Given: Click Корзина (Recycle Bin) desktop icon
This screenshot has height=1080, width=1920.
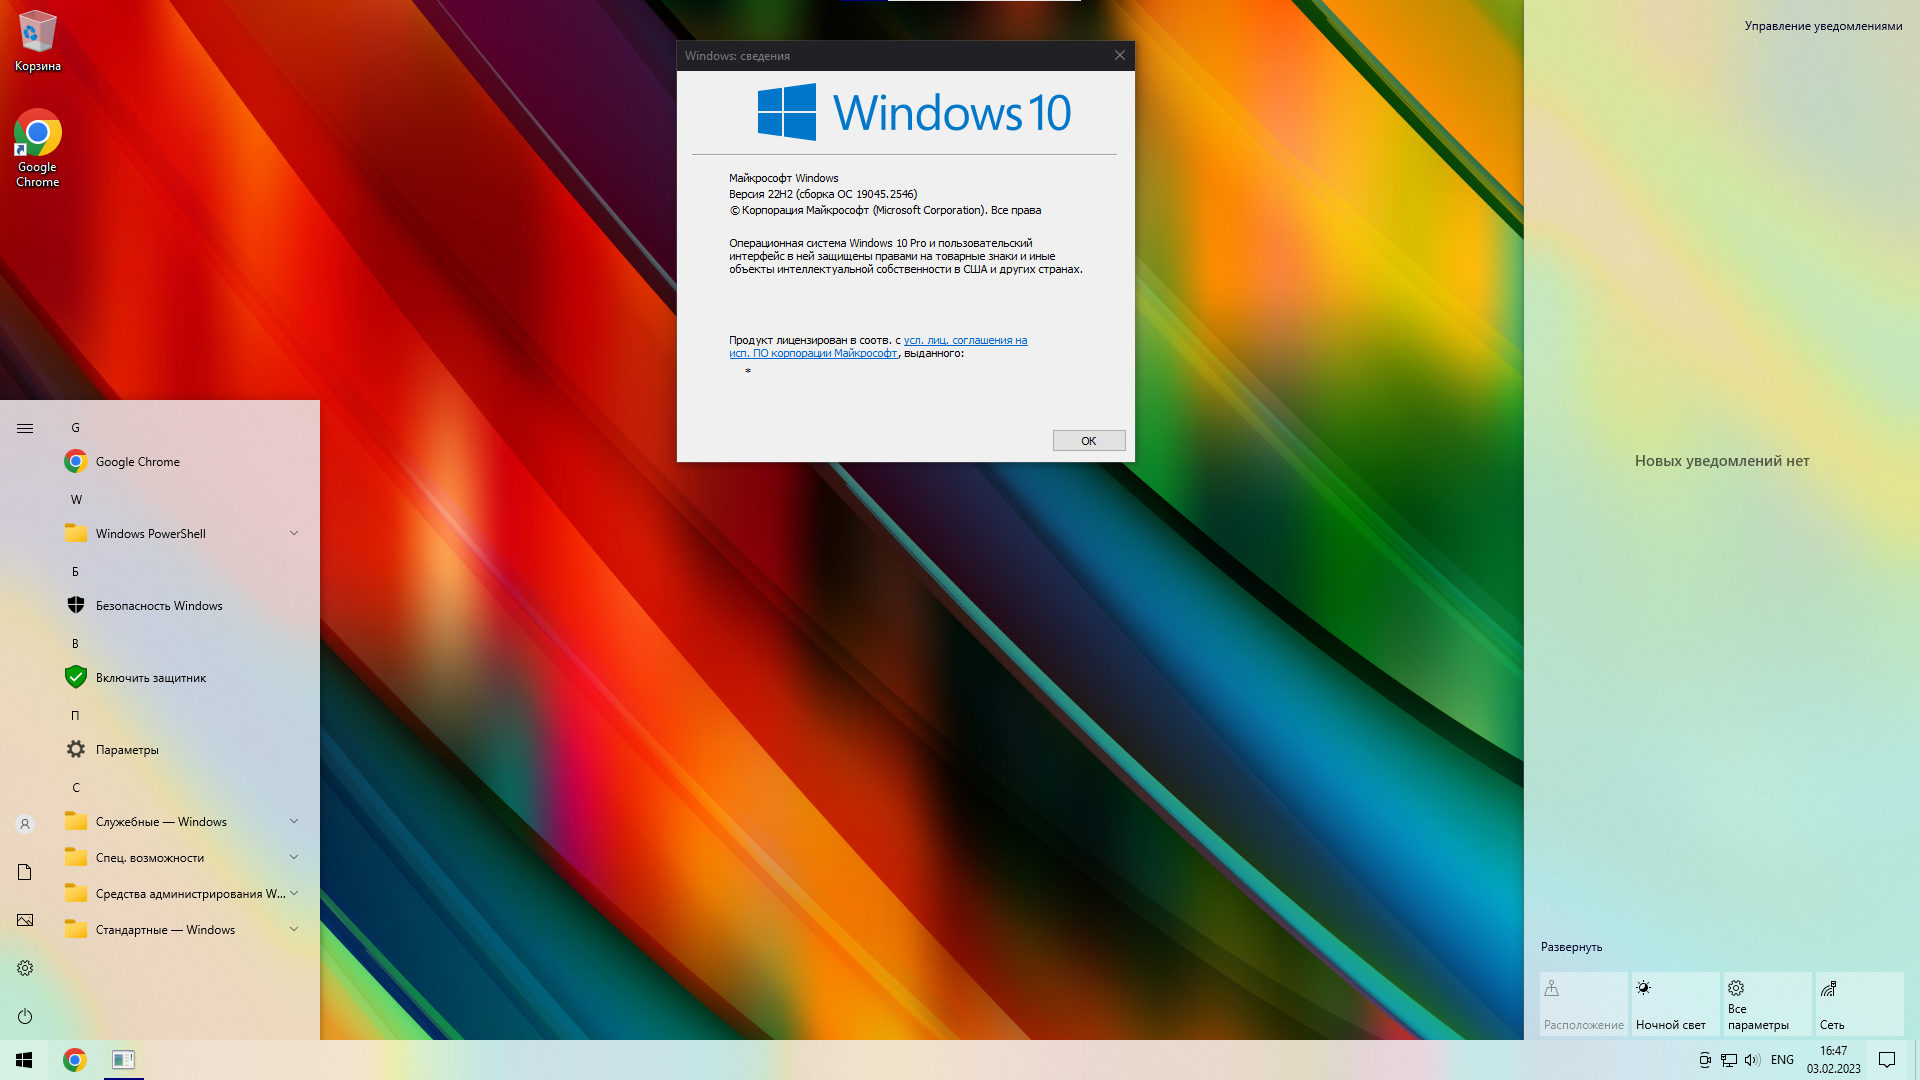Looking at the screenshot, I should tap(37, 38).
